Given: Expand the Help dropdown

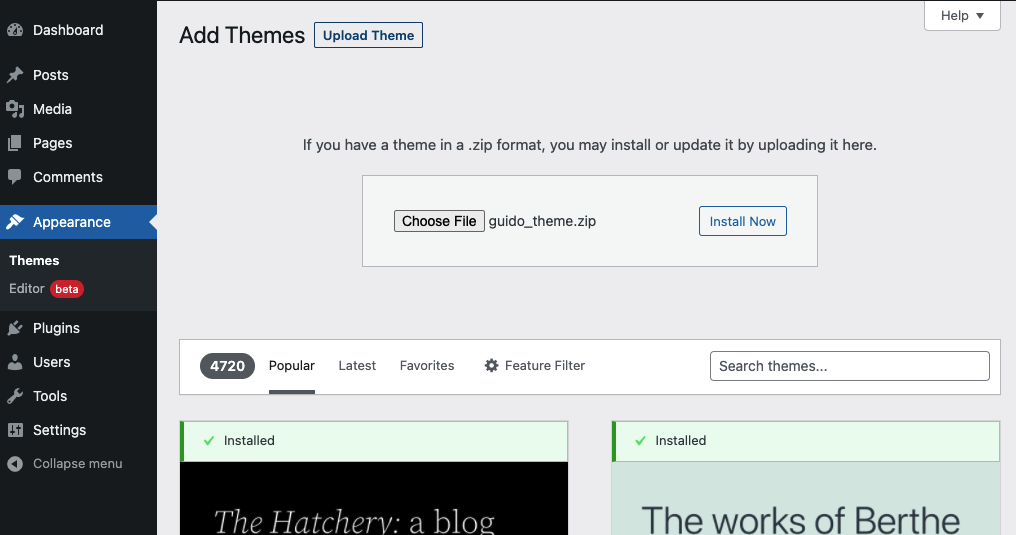Looking at the screenshot, I should [x=962, y=16].
